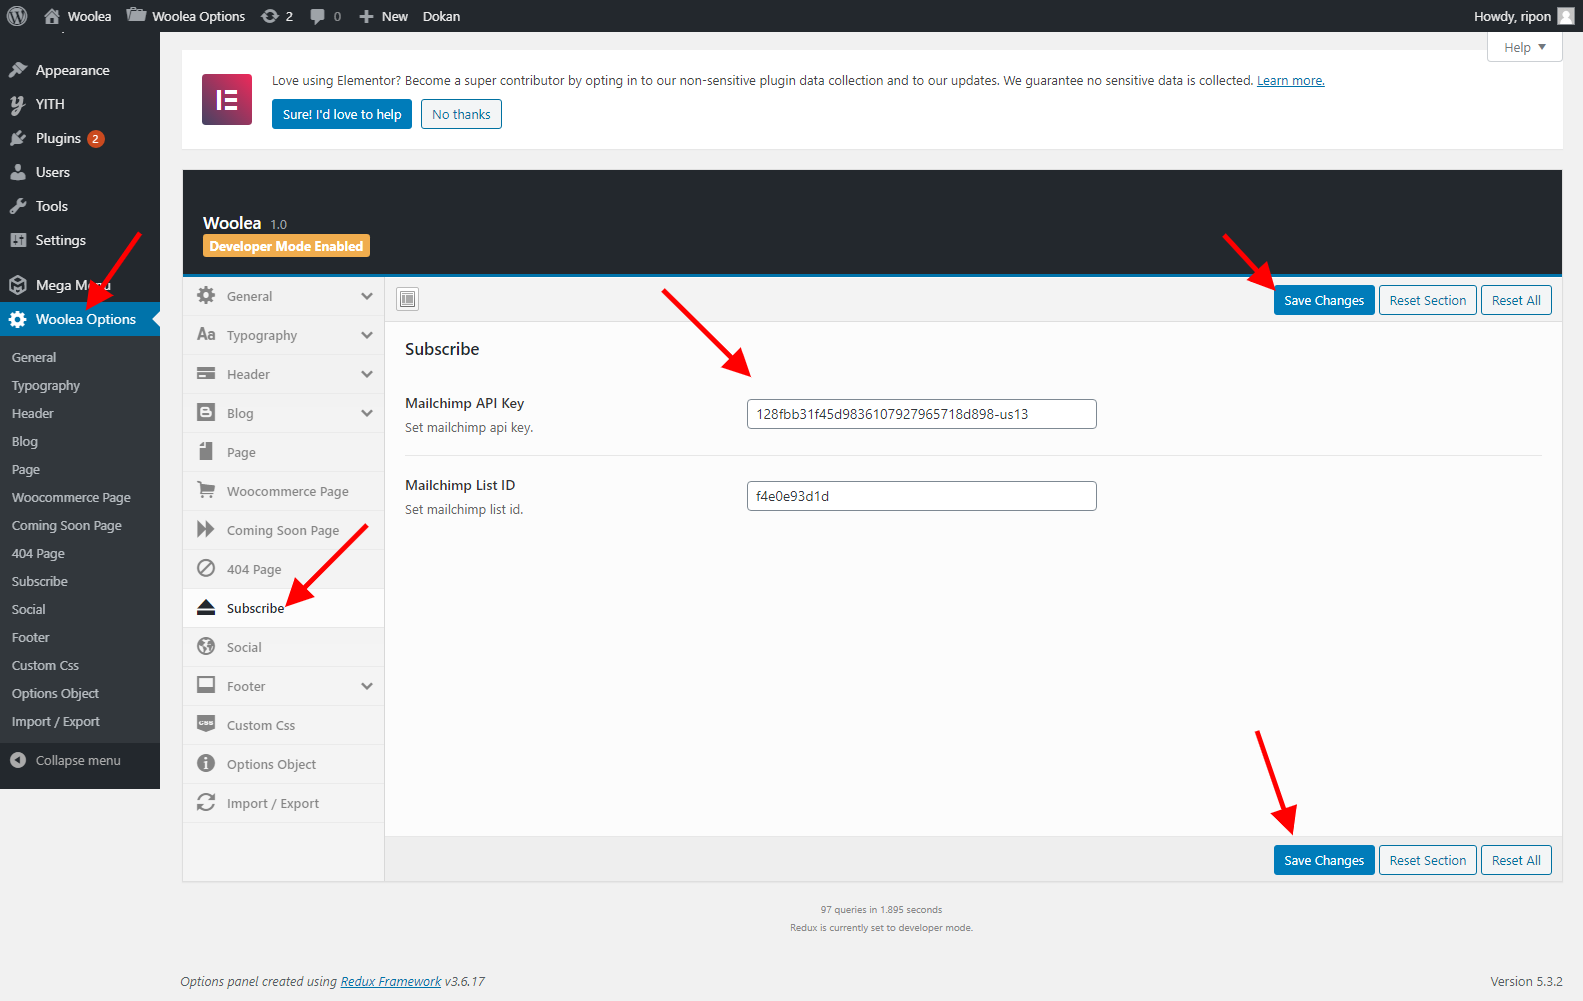Click the top Save Changes button
This screenshot has width=1583, height=1001.
1324,300
